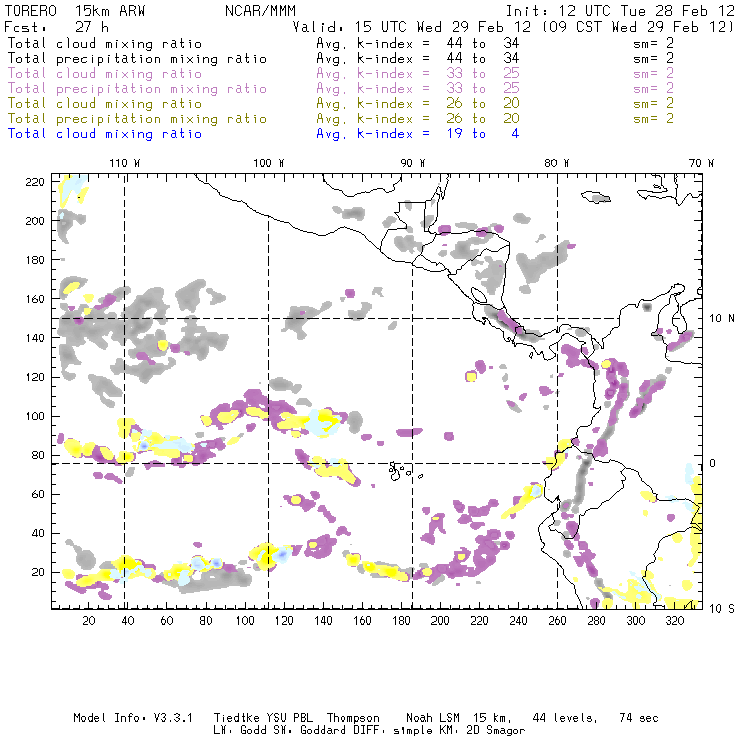
Task: Select the 'Fcst: 27 h' forecast hour text
Action: [x=56, y=27]
